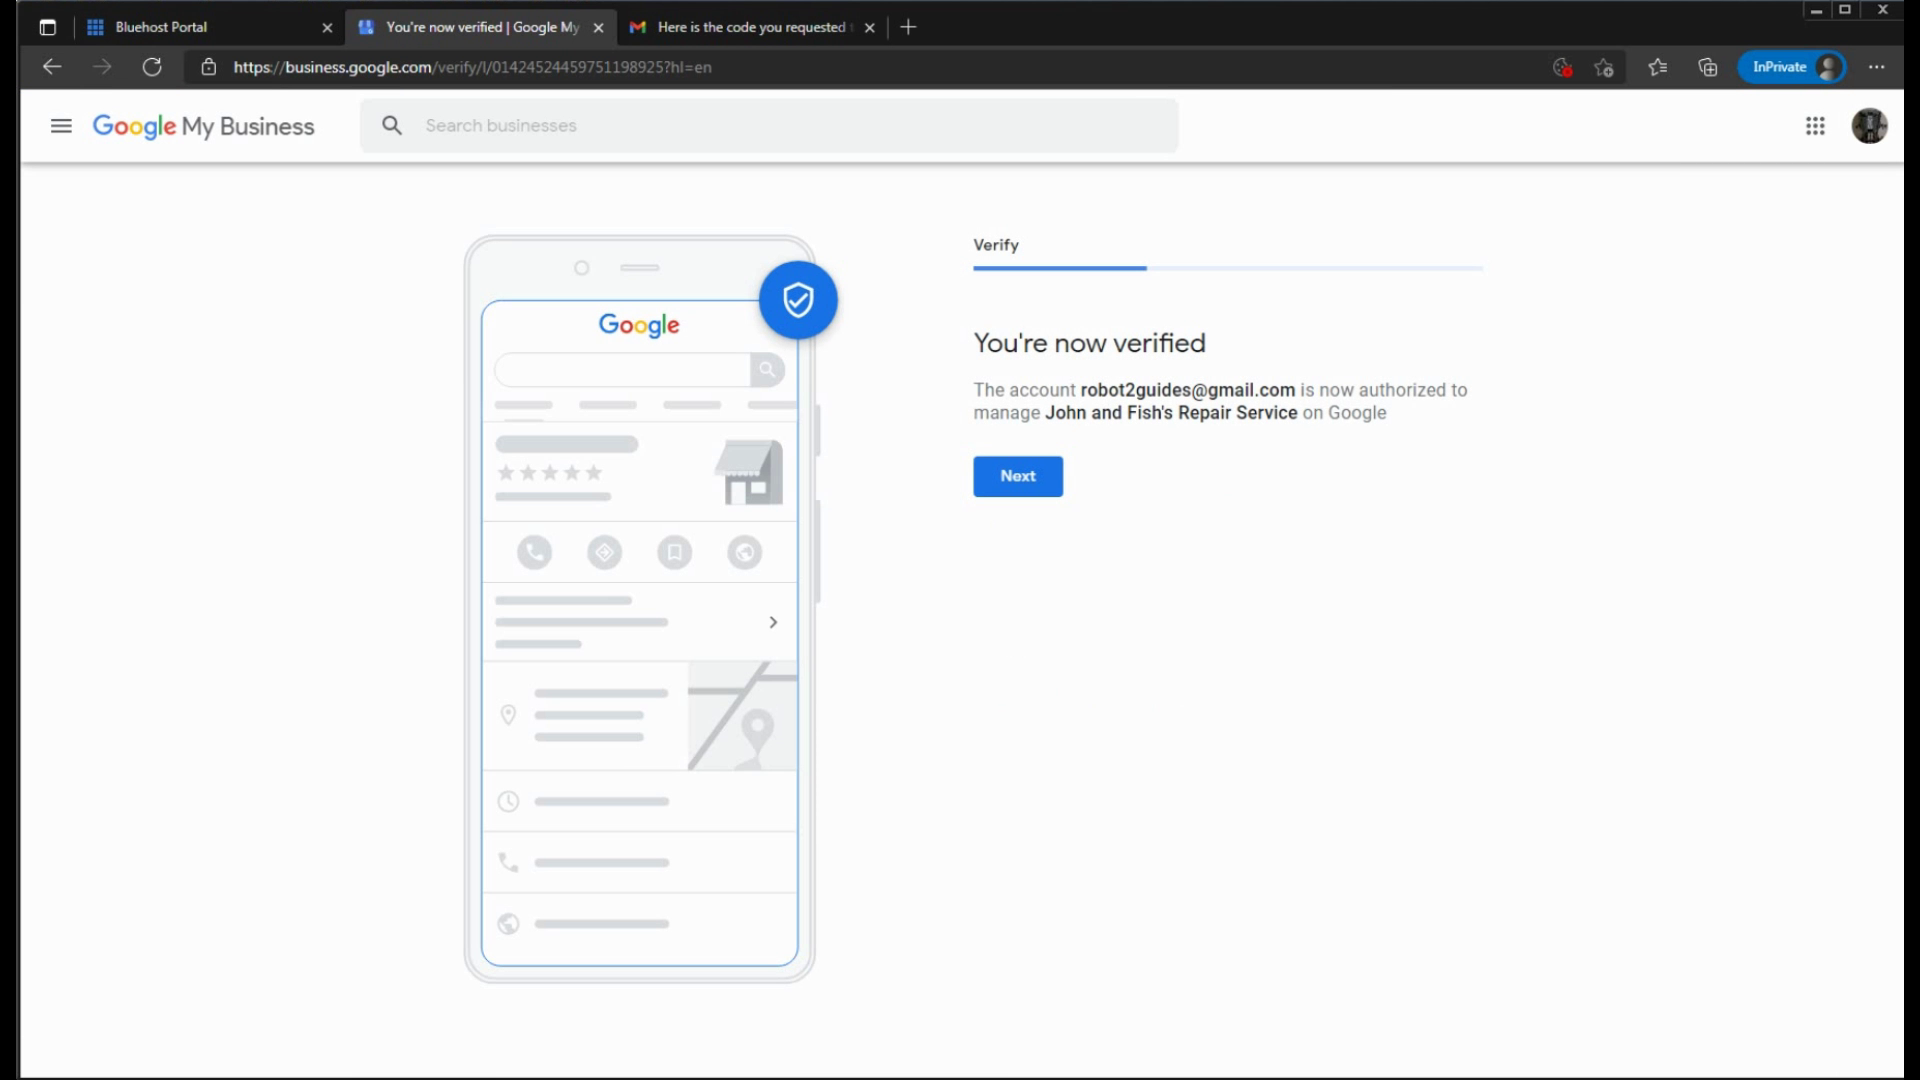Screen dimensions: 1920x1080
Task: Open tracking prevention icon
Action: pyautogui.click(x=1561, y=67)
